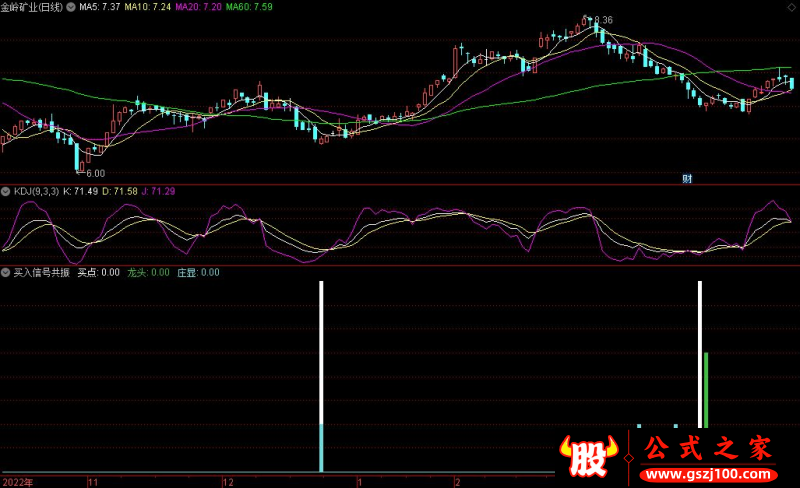Click the diamond separator icon in watermark

click(x=628, y=457)
